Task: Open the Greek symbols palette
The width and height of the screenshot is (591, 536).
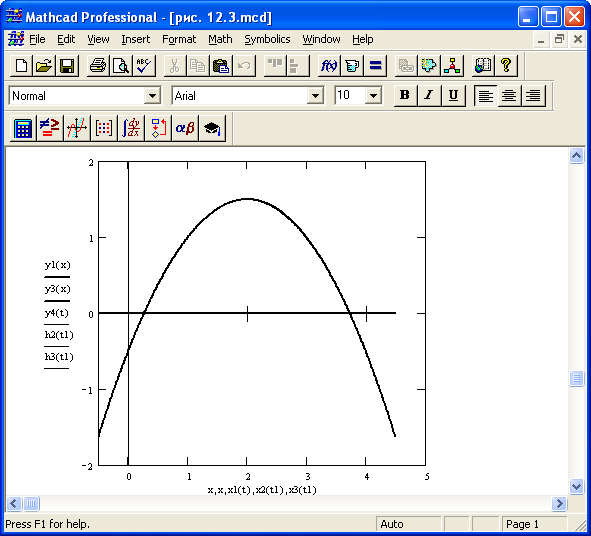Action: pos(185,129)
